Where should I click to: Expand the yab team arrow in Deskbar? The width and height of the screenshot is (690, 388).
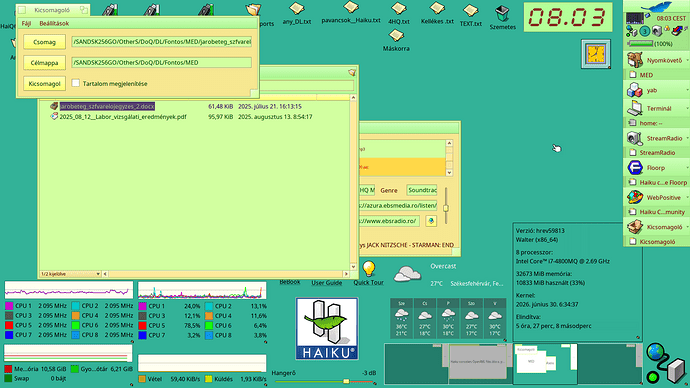pyautogui.click(x=687, y=90)
